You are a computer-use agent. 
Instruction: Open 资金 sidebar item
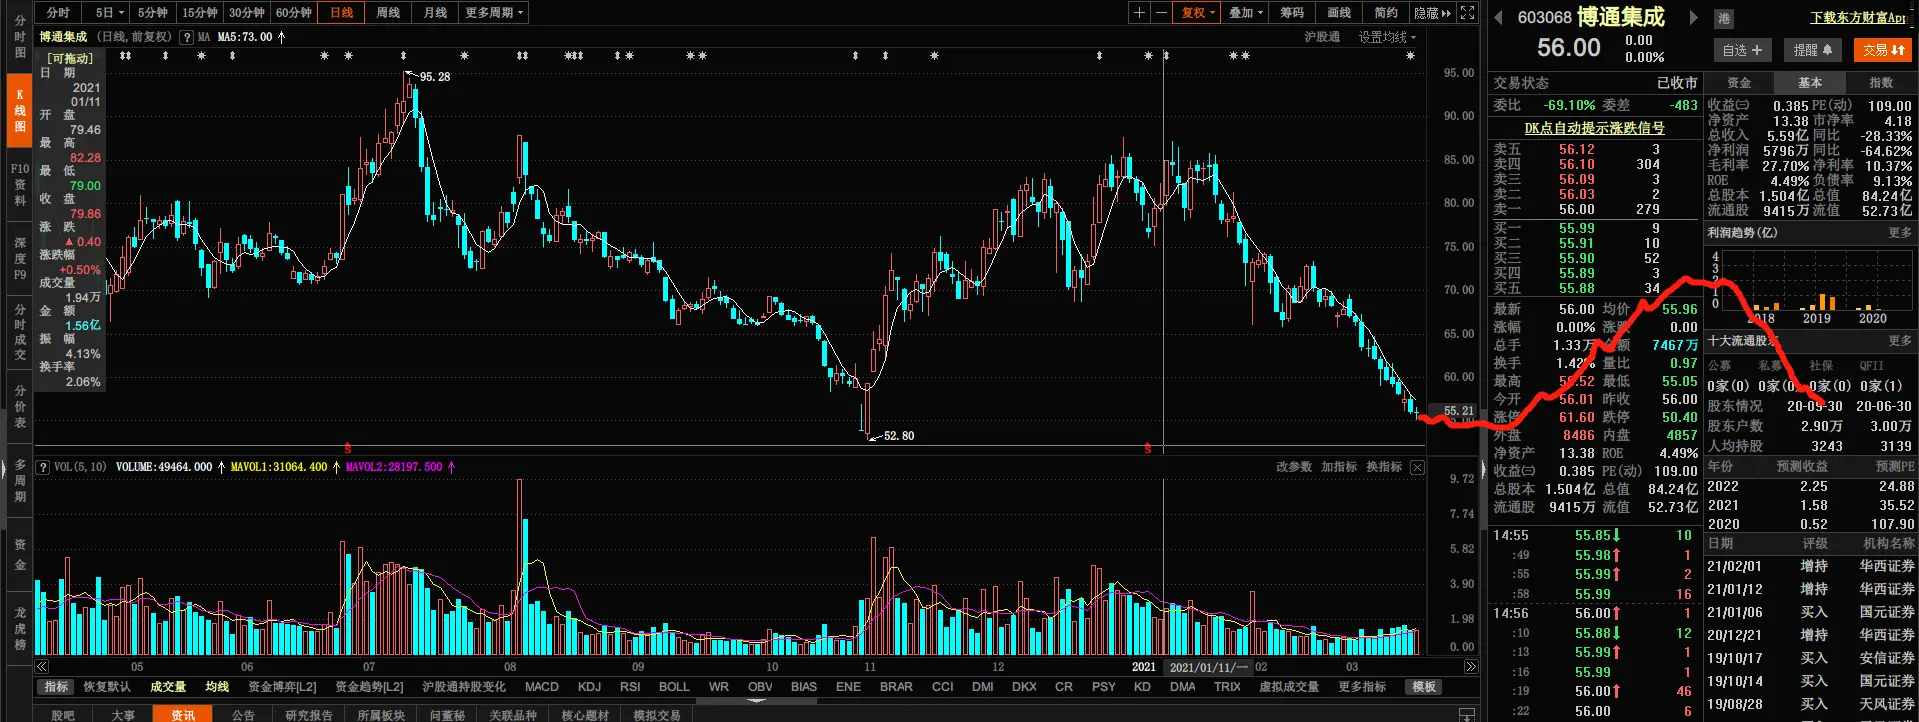point(20,554)
